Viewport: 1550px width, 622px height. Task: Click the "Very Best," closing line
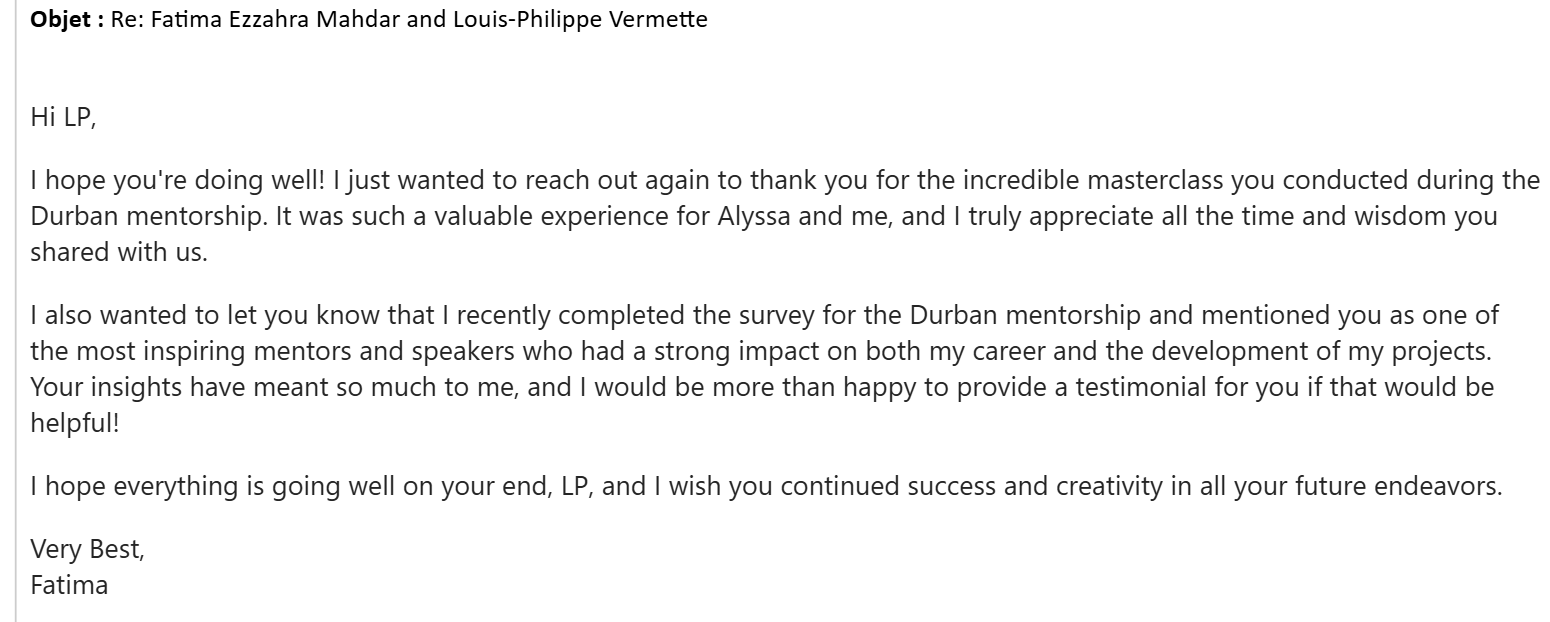coord(87,549)
